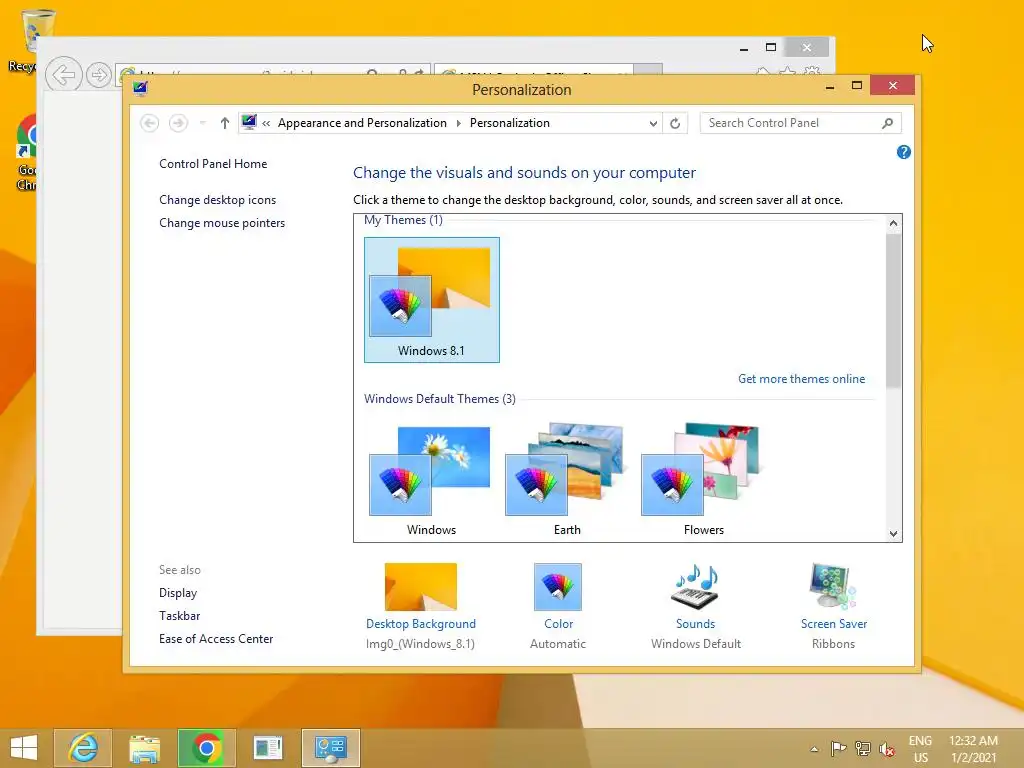Click the help question mark icon
Viewport: 1024px width, 768px height.
point(904,152)
